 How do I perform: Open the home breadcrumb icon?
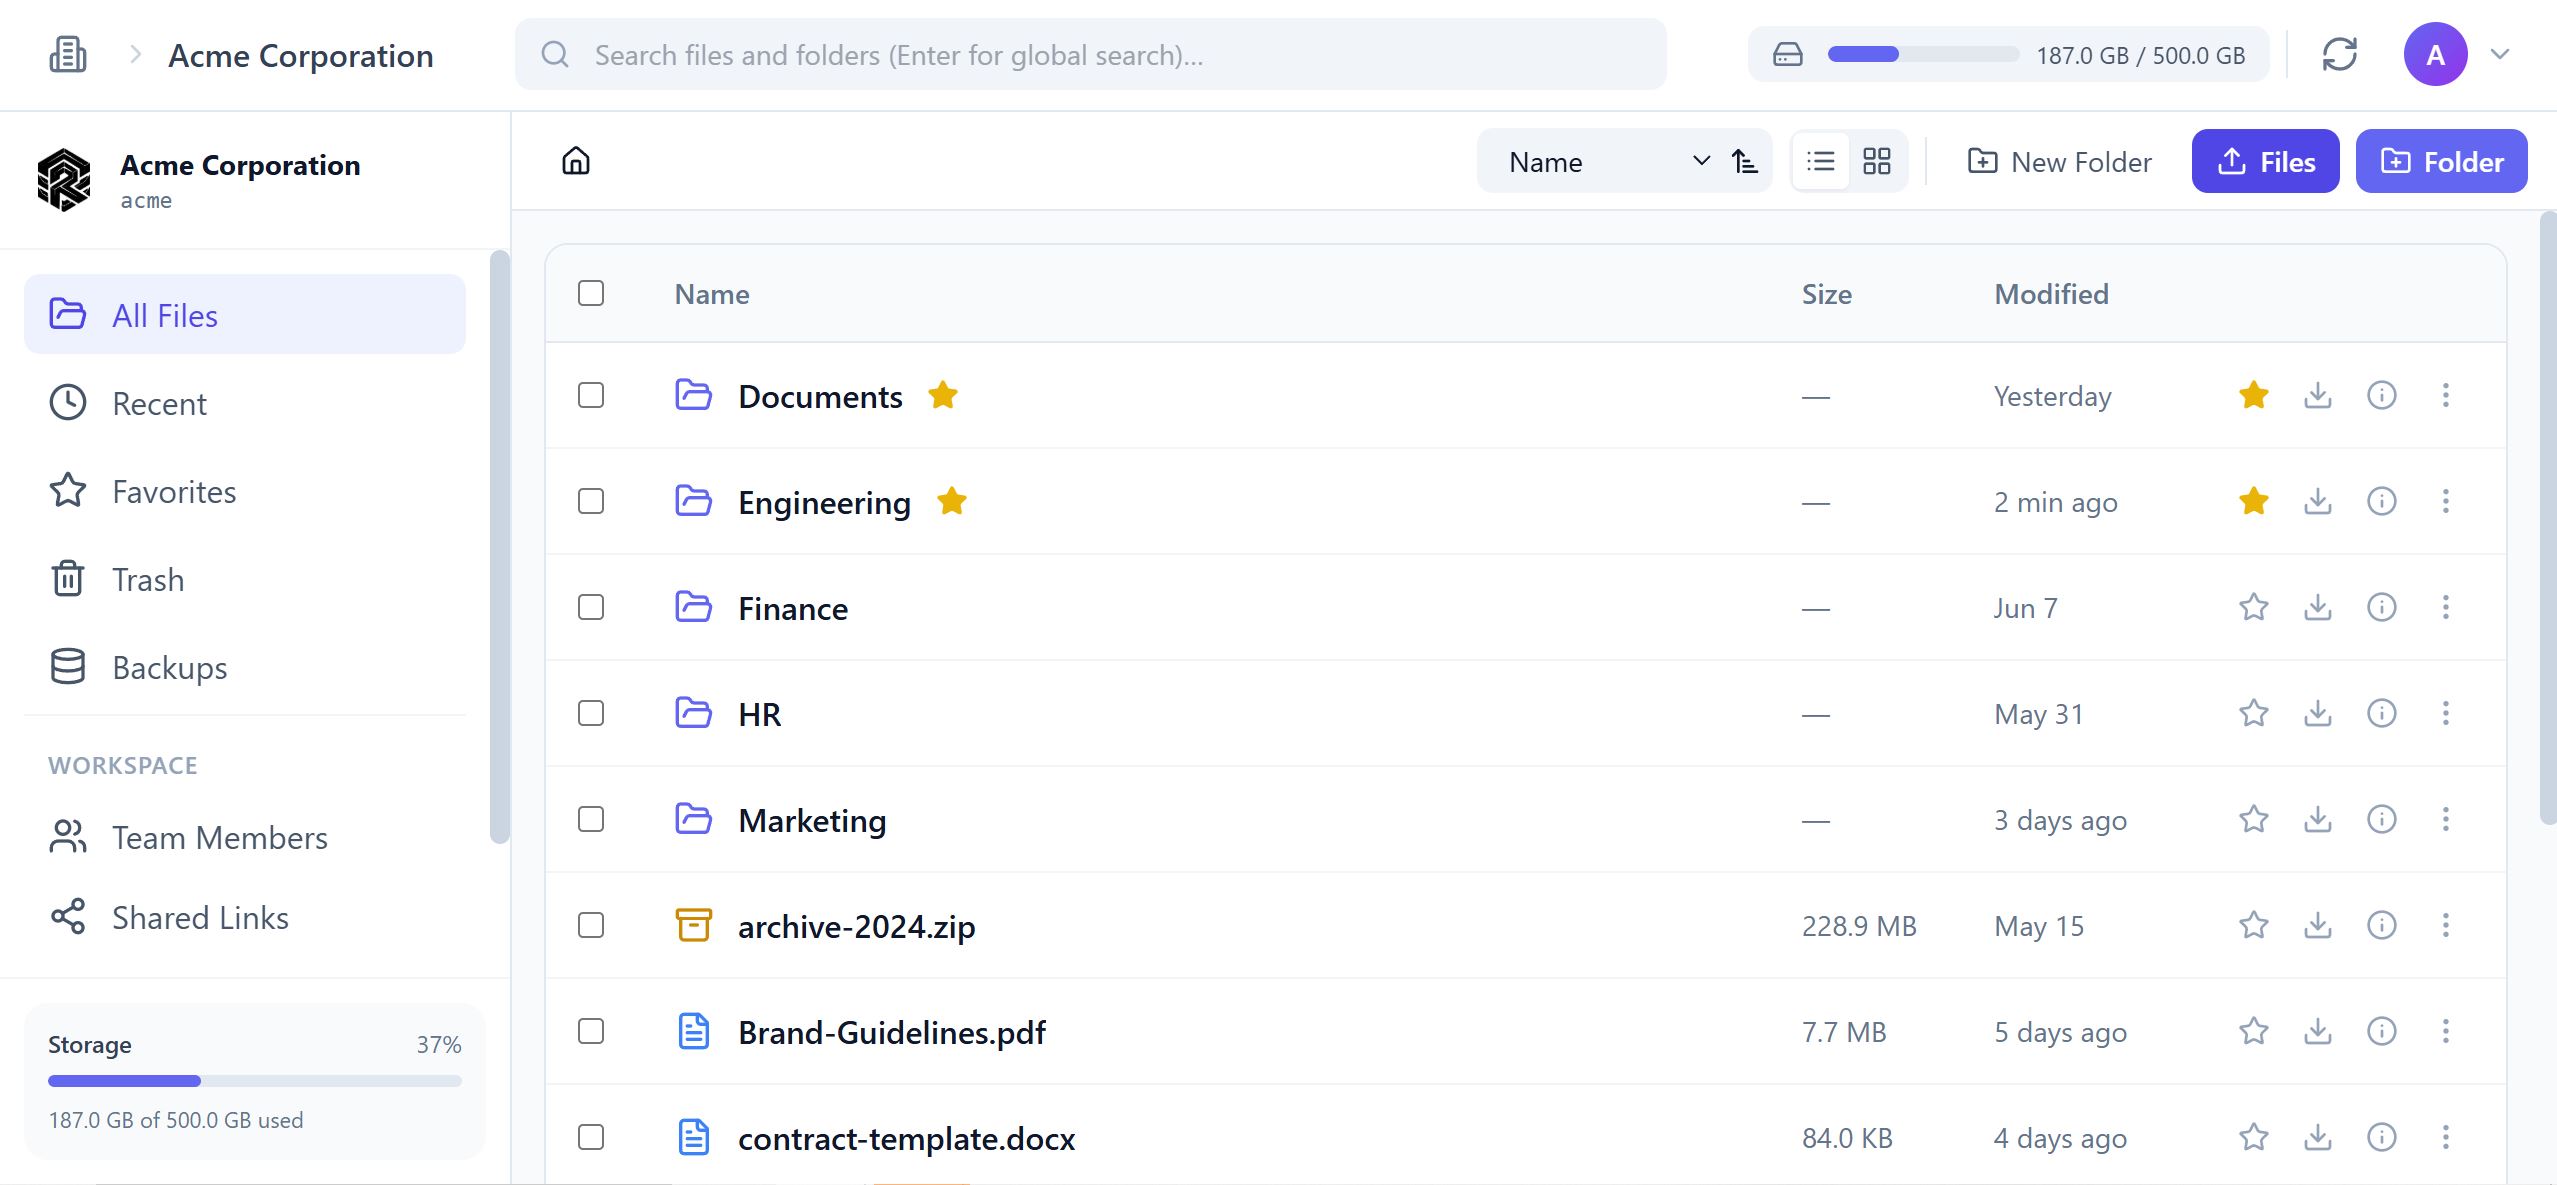pyautogui.click(x=576, y=161)
